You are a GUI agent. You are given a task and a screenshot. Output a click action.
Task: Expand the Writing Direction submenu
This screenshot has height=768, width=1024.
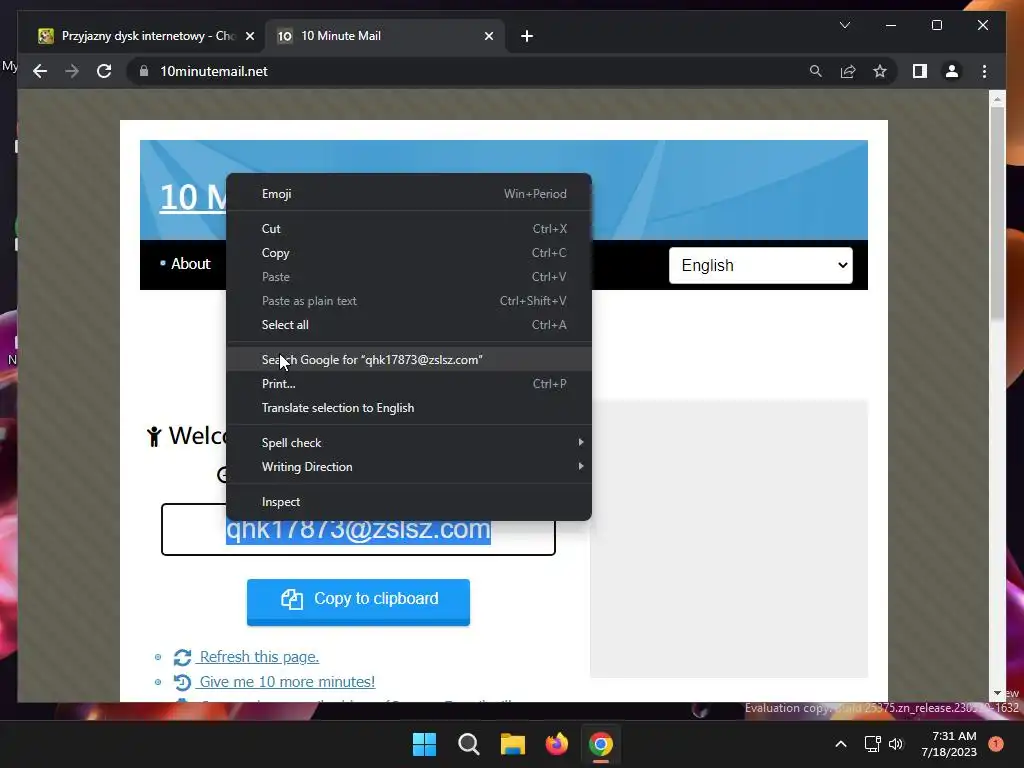(x=409, y=467)
